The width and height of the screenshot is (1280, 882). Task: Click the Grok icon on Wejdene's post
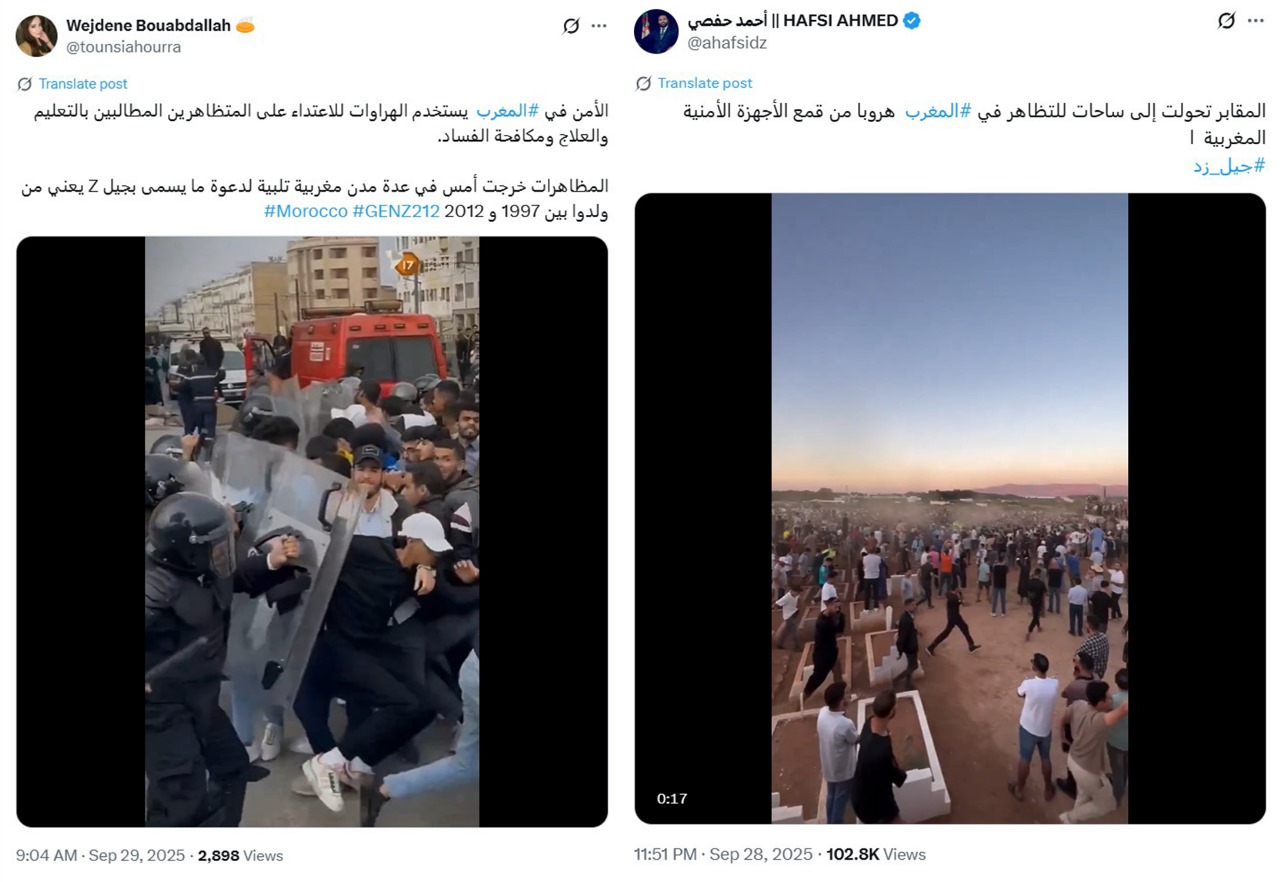coord(571,26)
